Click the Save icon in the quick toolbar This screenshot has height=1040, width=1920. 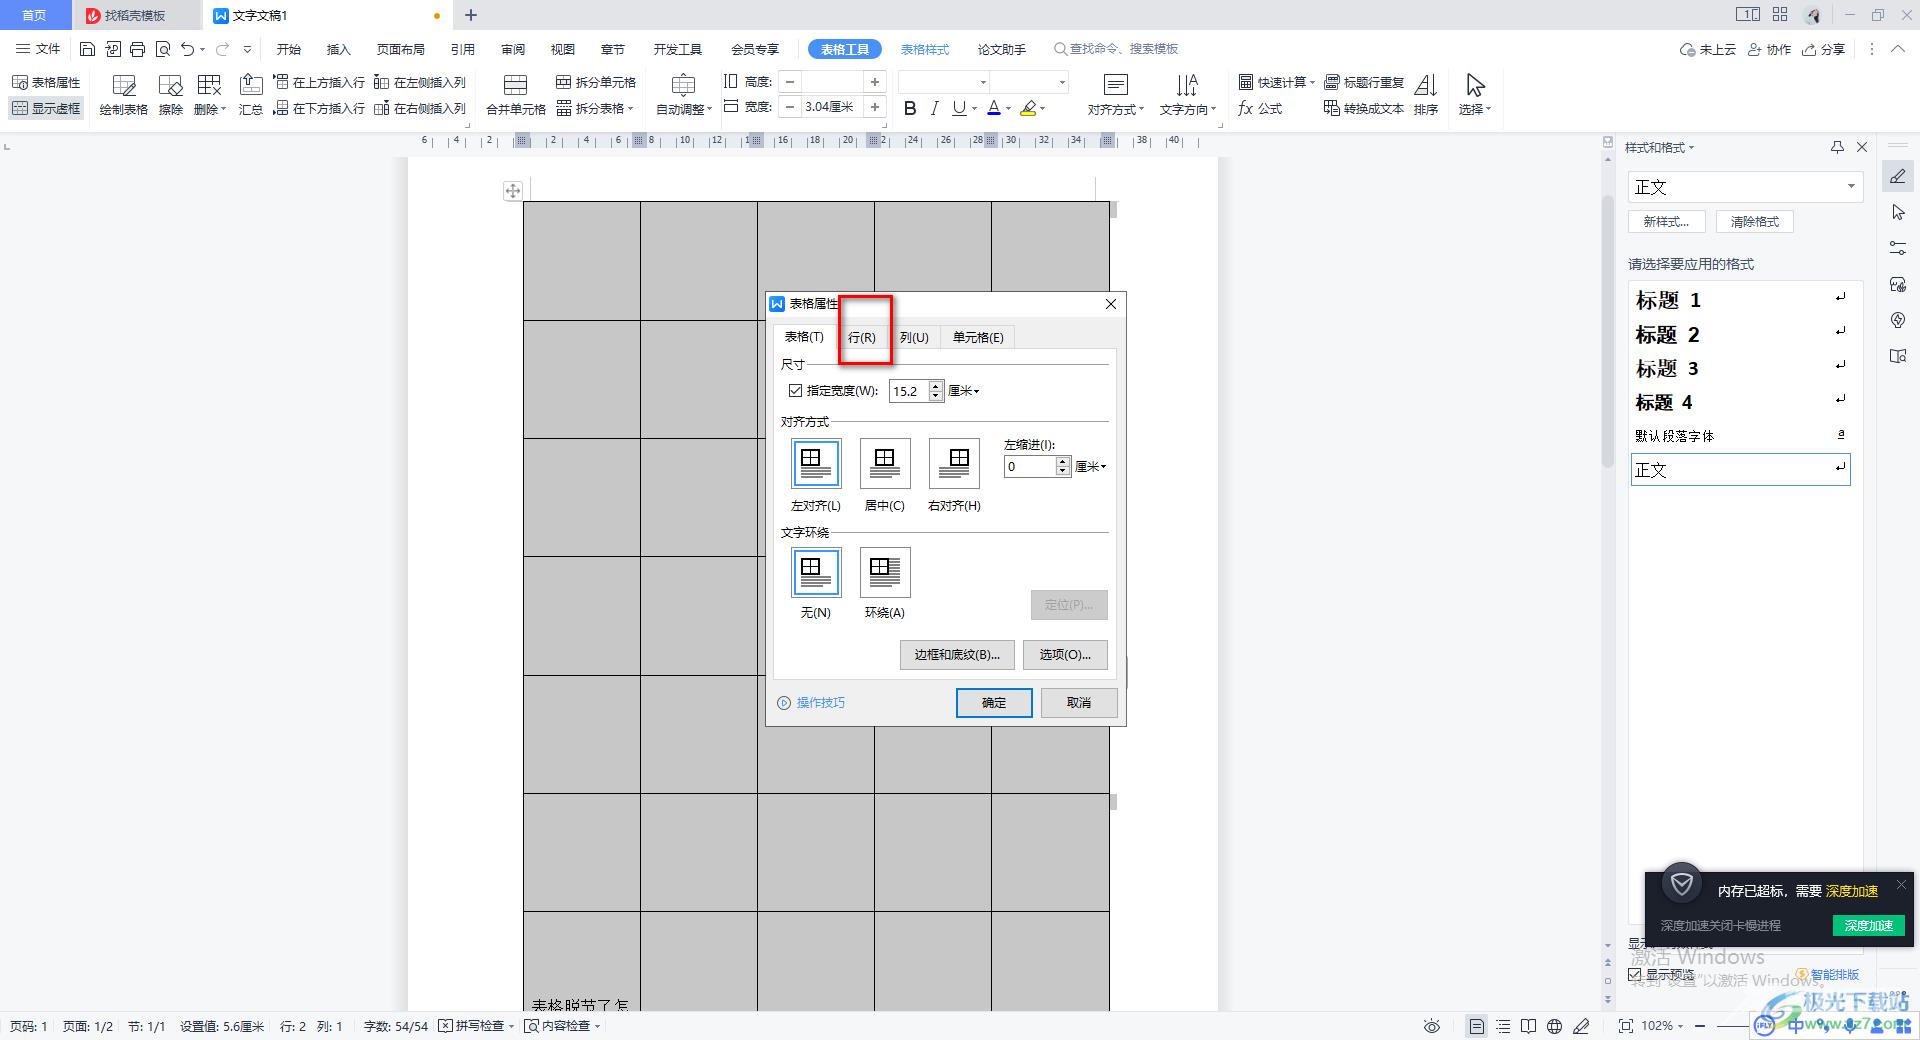[87, 49]
